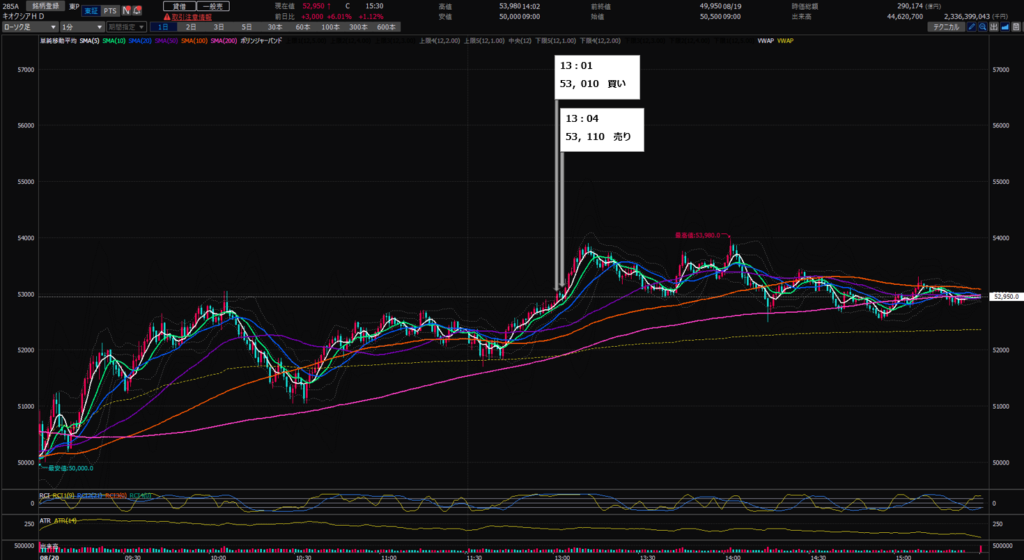Click the orange SMA(100) legend label
This screenshot has height=560, width=1024.
click(x=195, y=40)
